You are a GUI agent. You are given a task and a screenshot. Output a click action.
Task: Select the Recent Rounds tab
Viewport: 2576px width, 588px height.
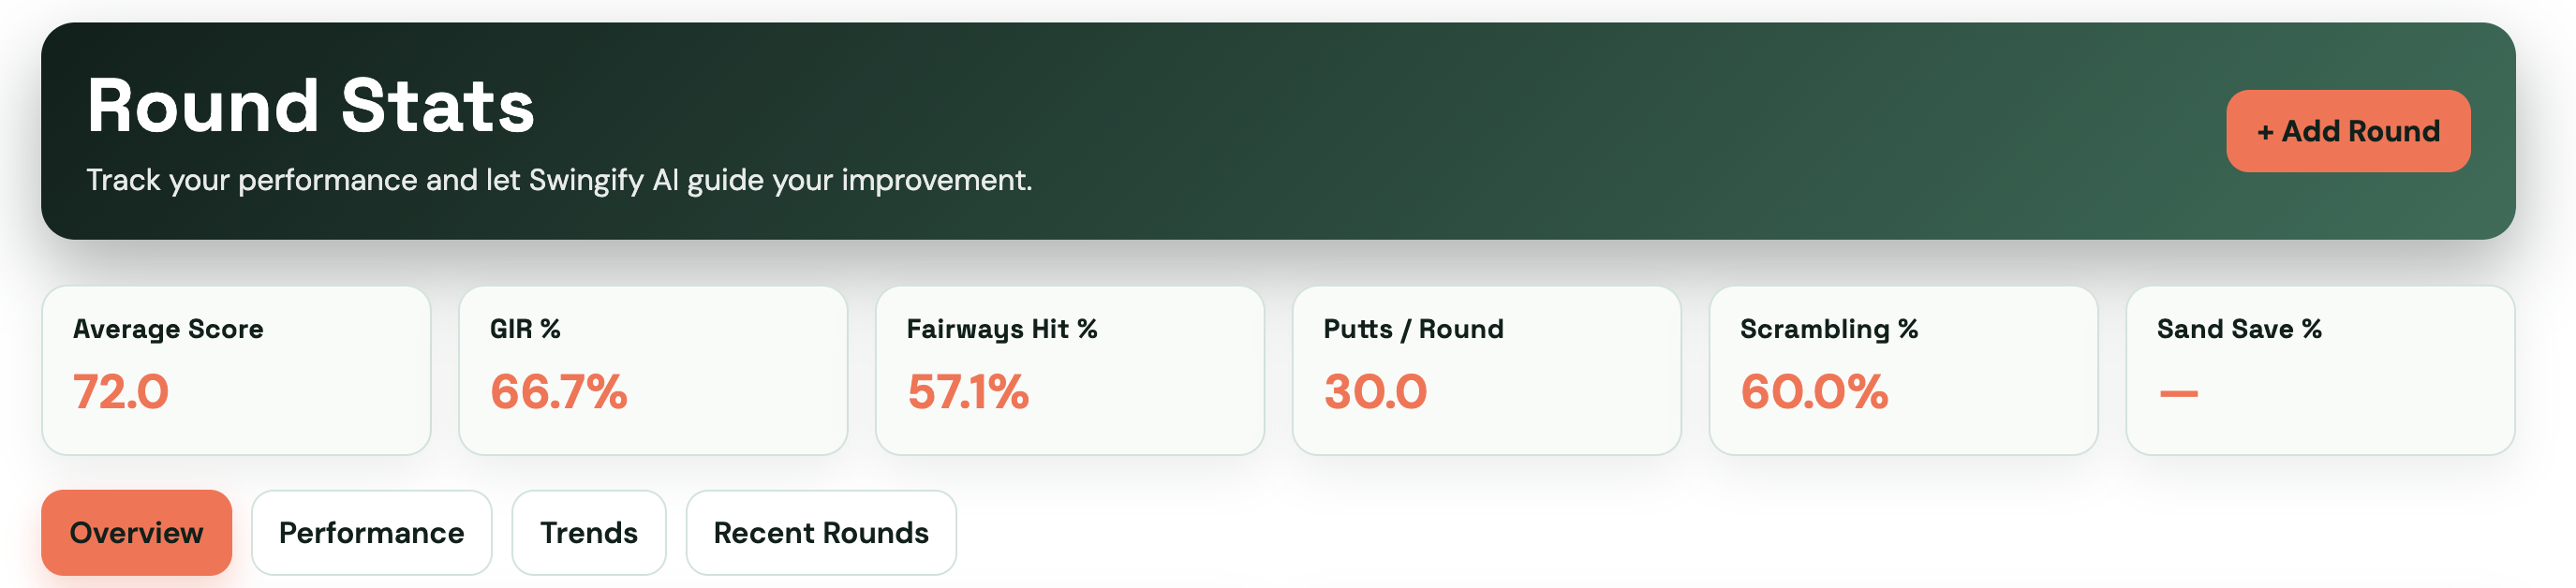click(820, 532)
